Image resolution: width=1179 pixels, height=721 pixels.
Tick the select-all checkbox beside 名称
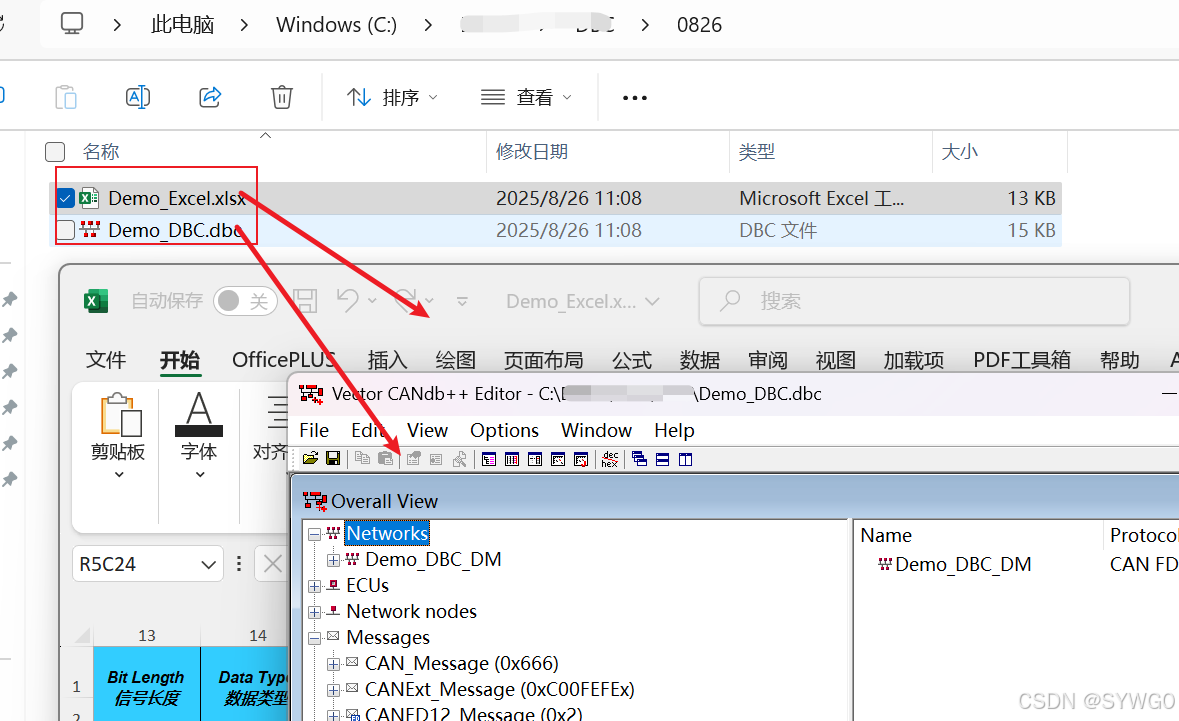coord(55,152)
